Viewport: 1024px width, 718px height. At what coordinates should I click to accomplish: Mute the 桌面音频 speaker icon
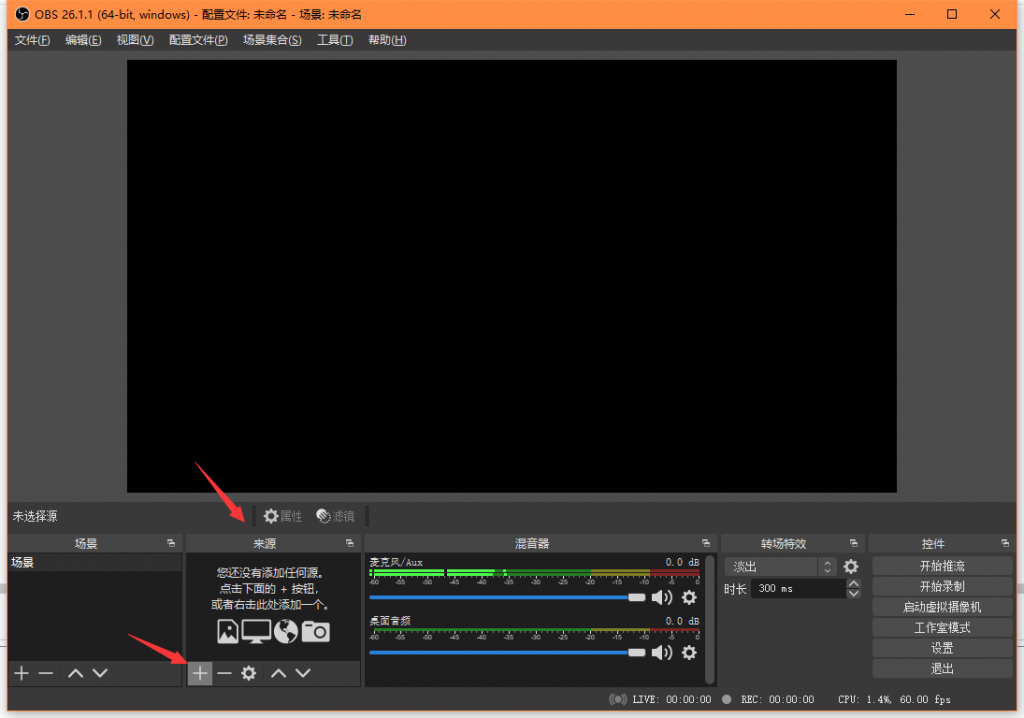click(x=662, y=652)
